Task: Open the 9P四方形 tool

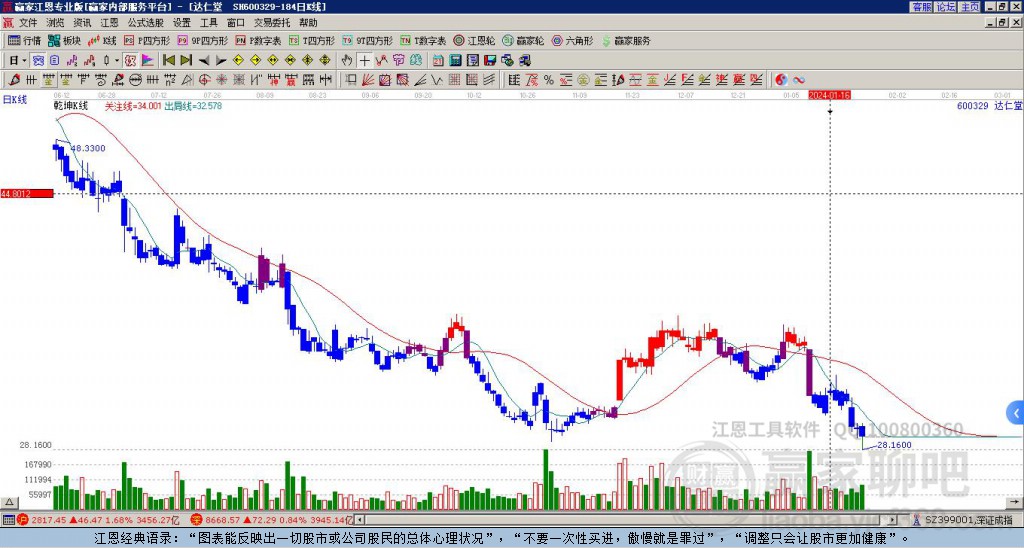Action: 202,40
